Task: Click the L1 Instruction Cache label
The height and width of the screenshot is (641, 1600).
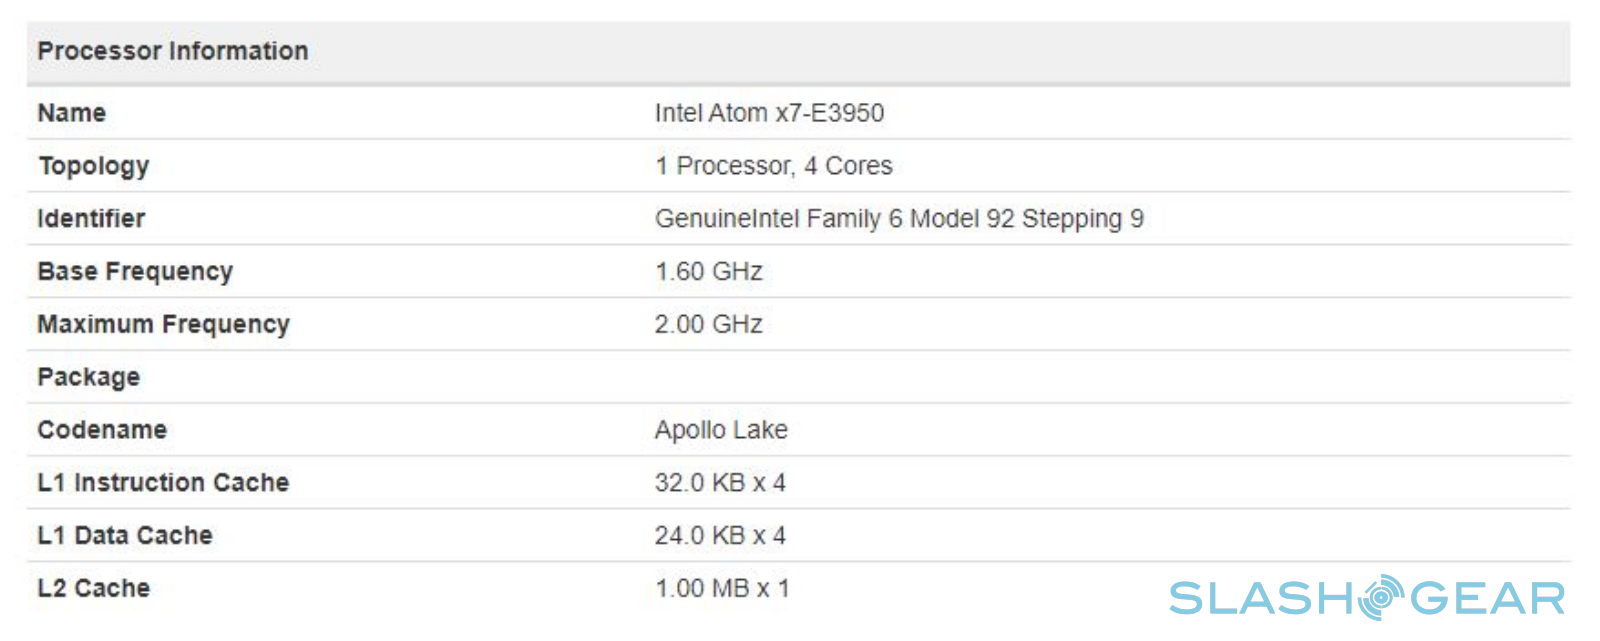Action: [163, 483]
